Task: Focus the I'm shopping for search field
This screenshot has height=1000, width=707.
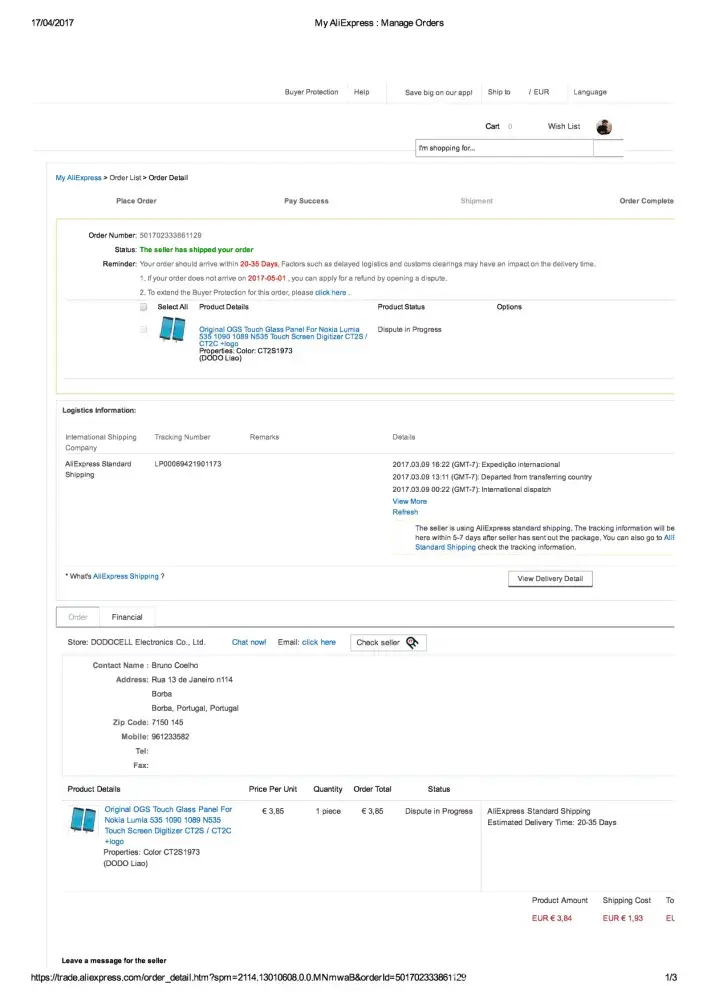Action: coord(504,148)
